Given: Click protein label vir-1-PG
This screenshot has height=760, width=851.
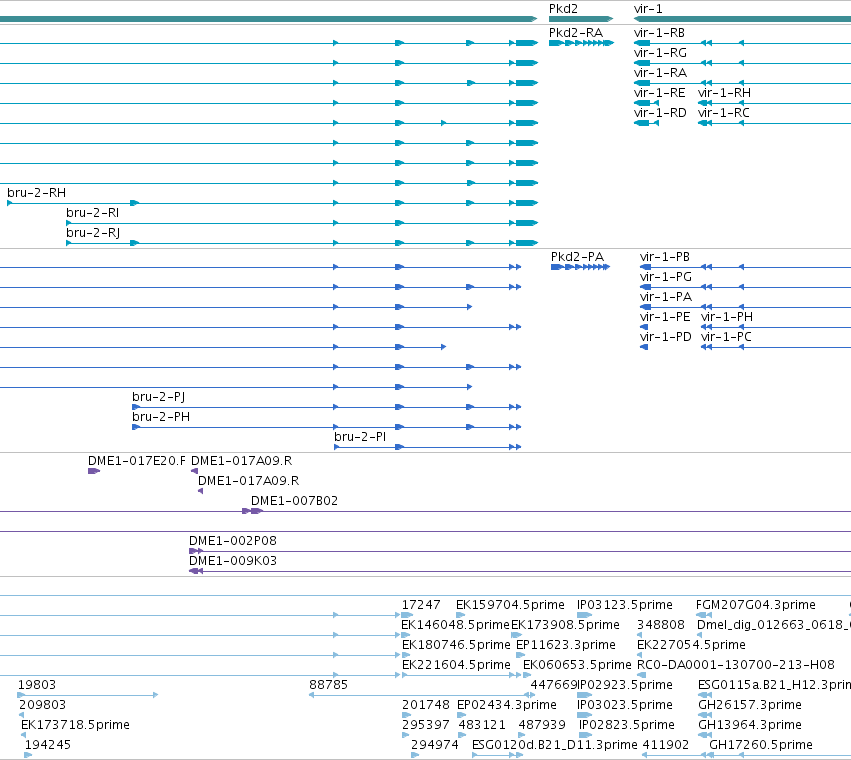Looking at the screenshot, I should (666, 277).
